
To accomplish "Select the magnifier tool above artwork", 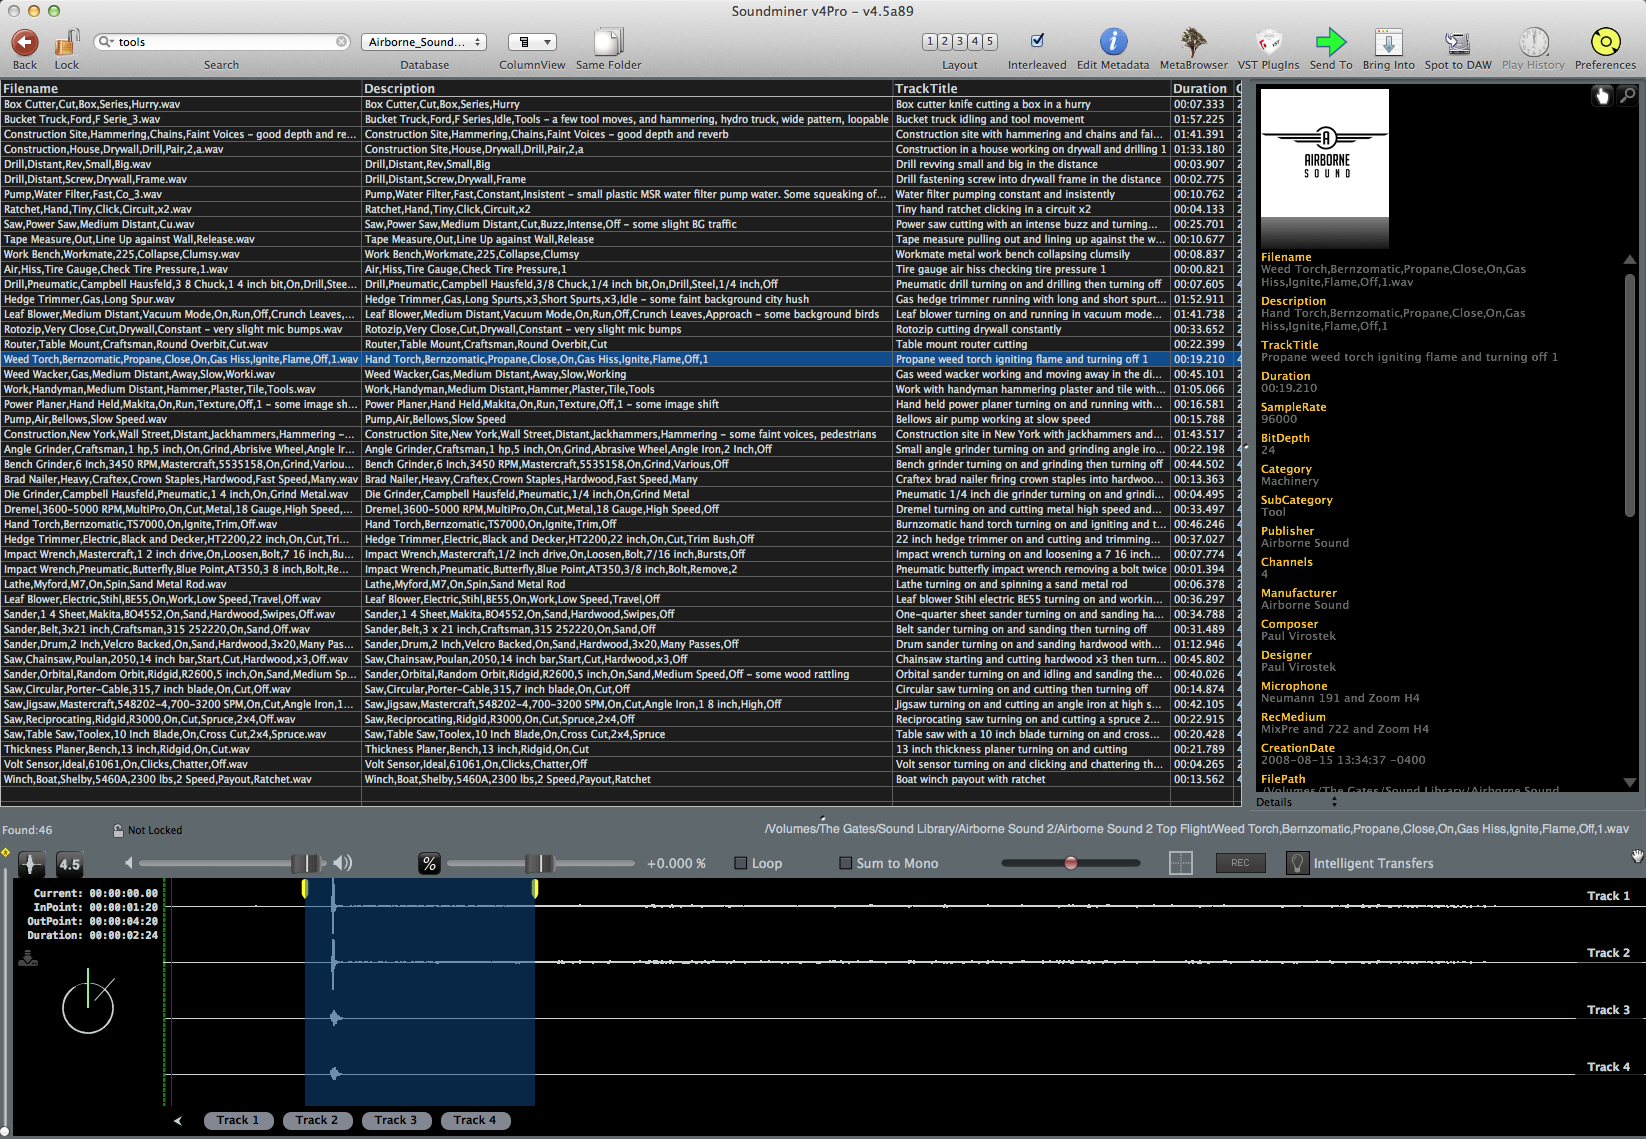I will click(x=1627, y=96).
